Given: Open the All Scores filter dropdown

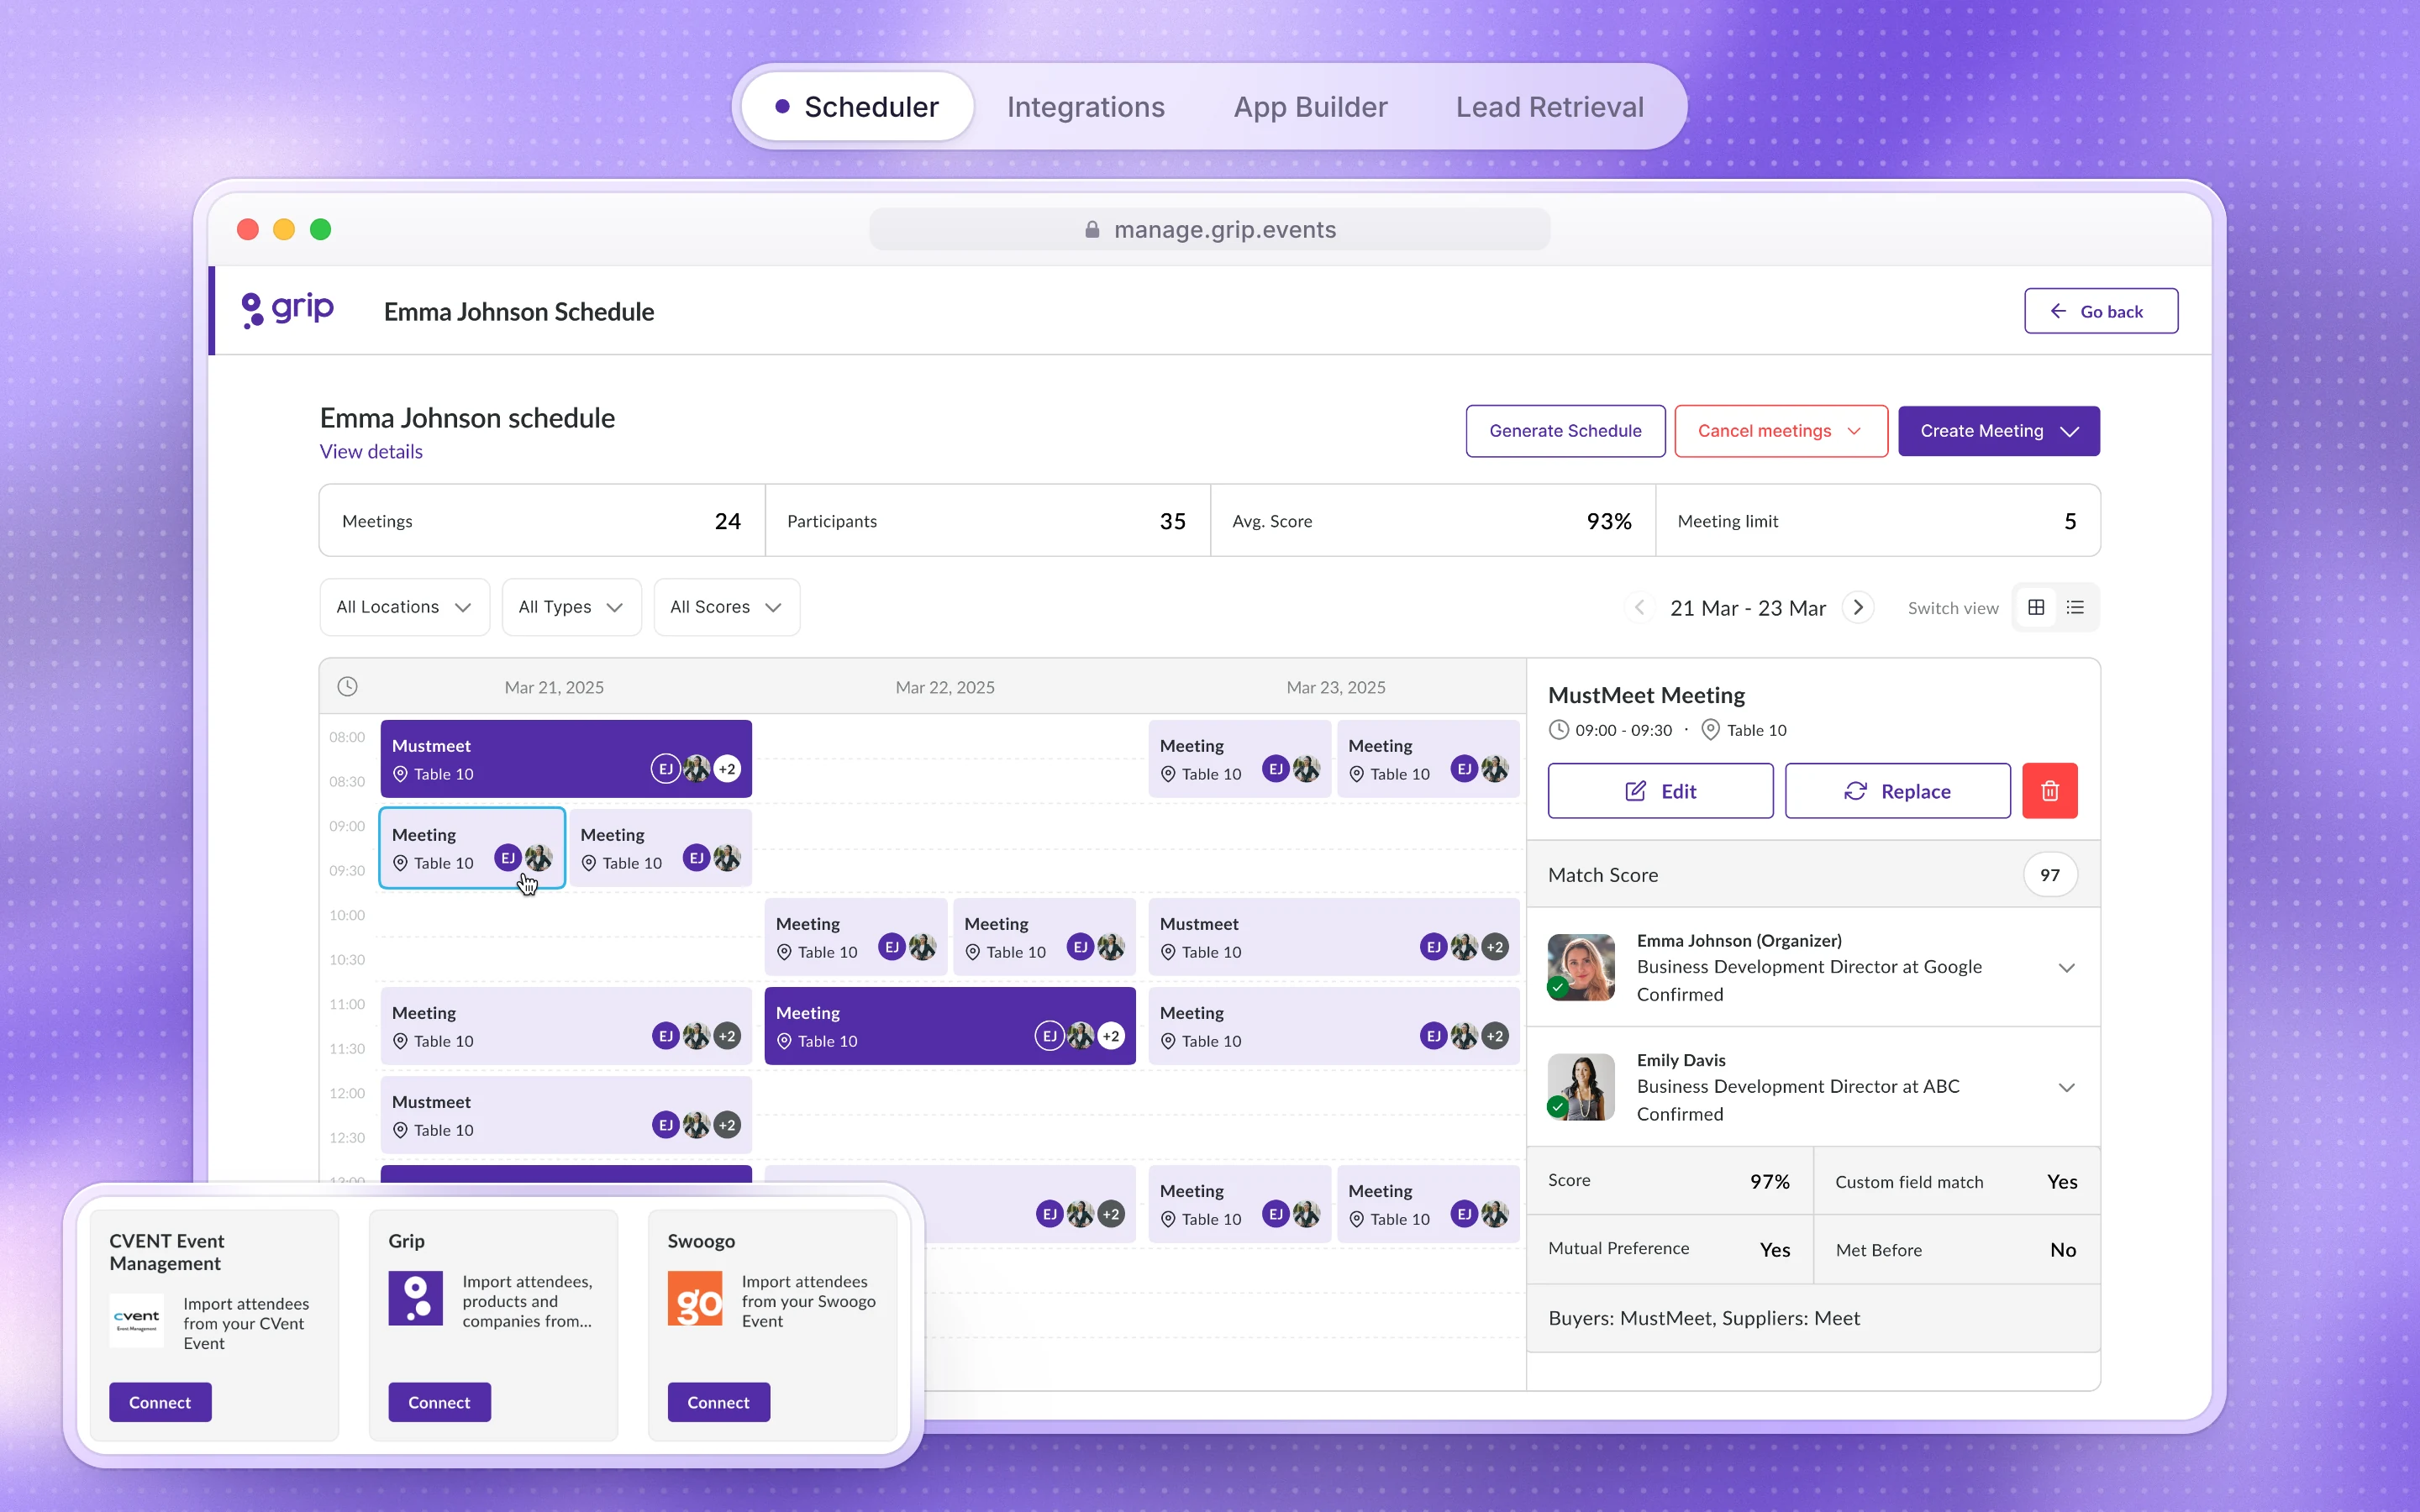Looking at the screenshot, I should click(x=726, y=607).
